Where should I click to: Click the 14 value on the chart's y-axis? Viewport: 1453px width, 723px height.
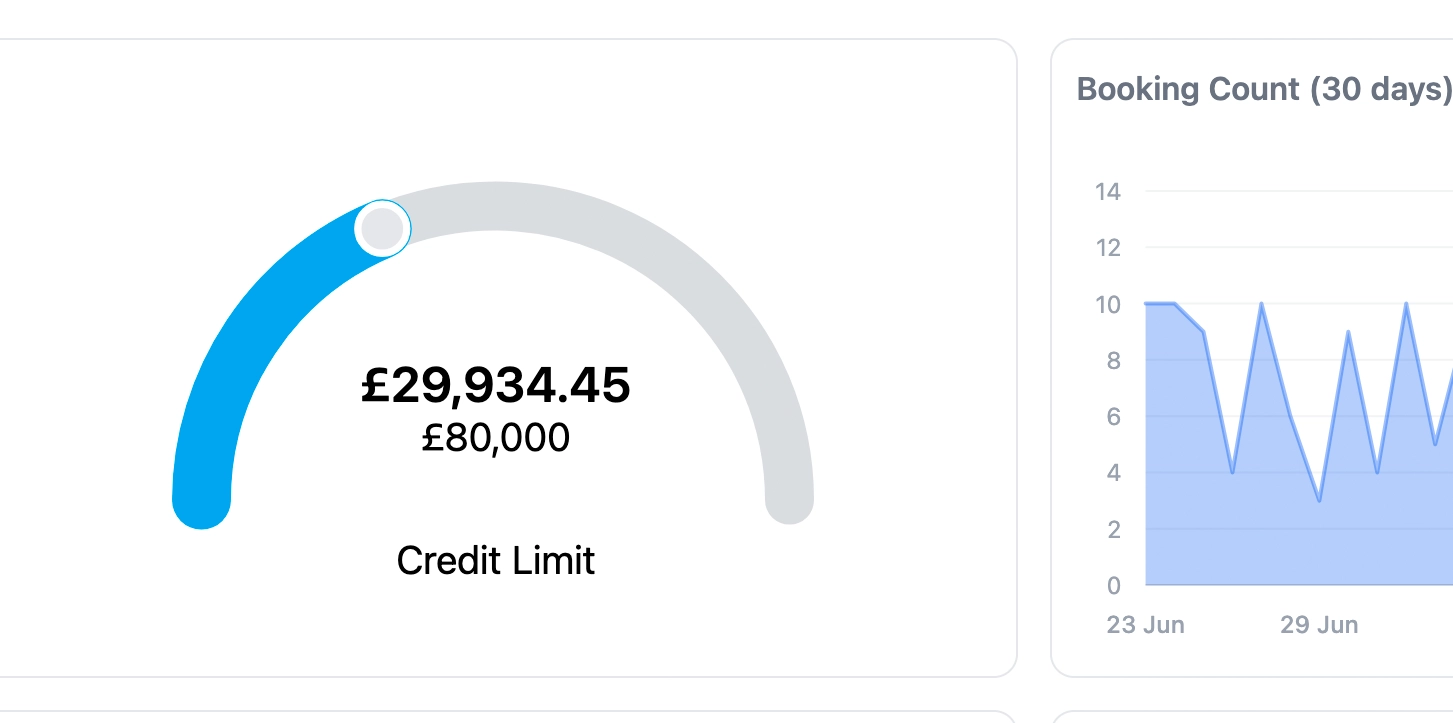(x=1108, y=191)
